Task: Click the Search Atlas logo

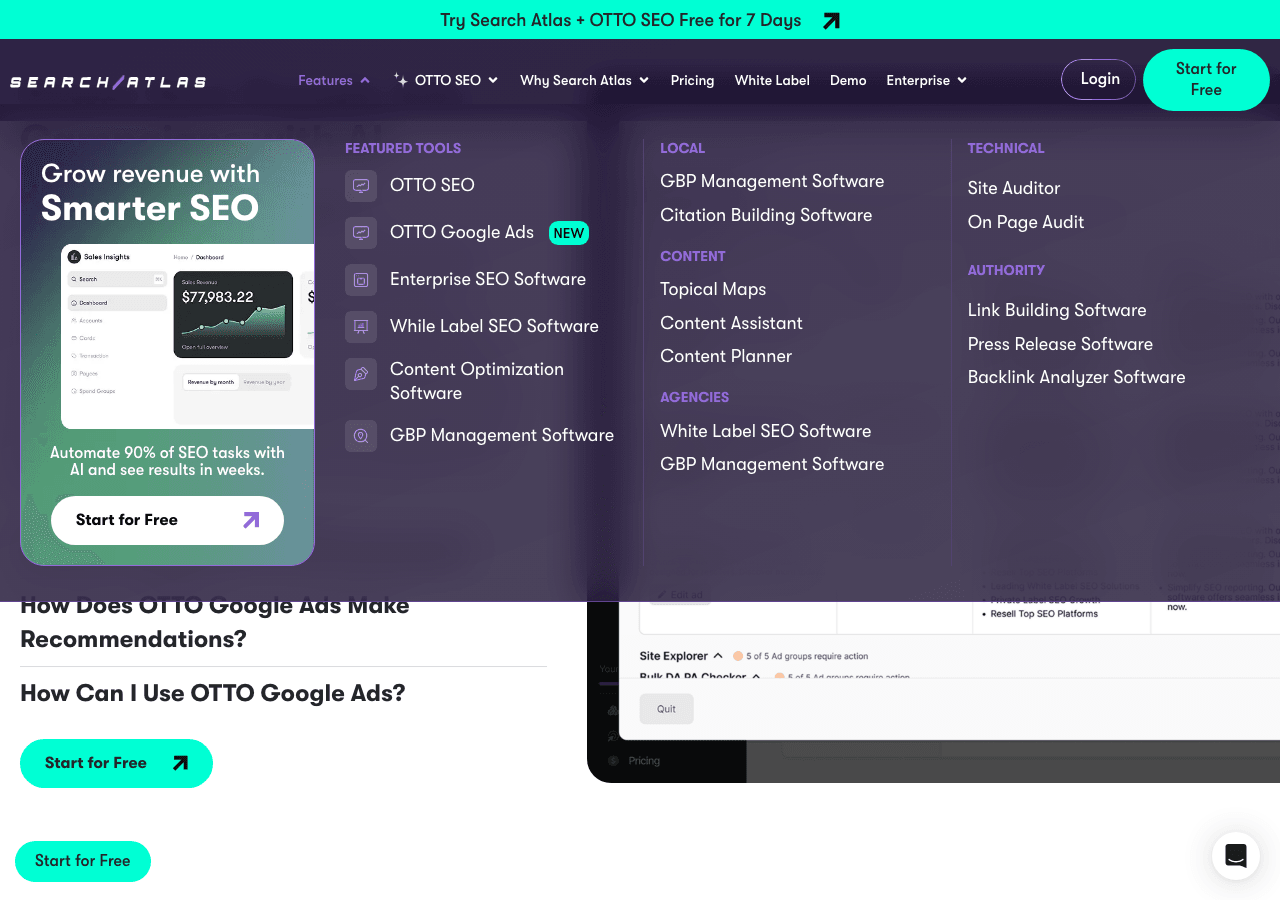Action: [108, 82]
